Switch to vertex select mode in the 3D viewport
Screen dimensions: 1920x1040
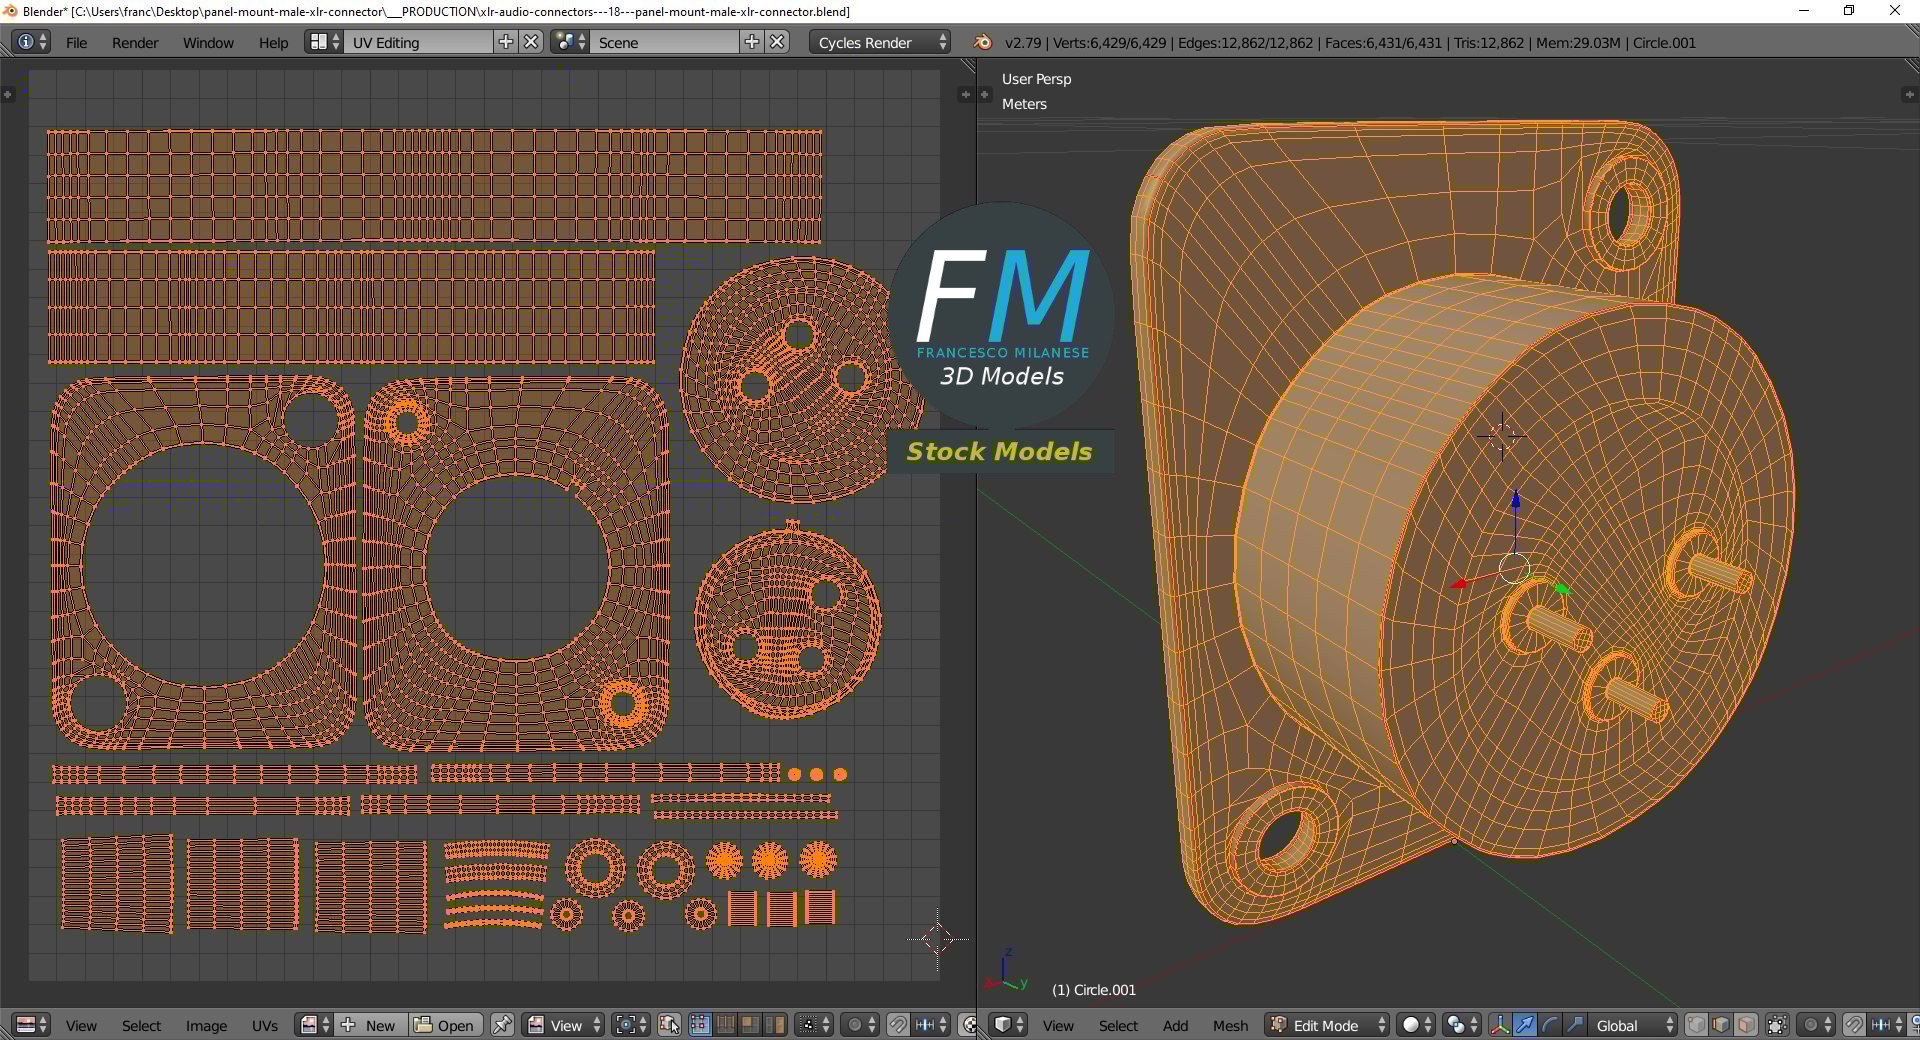click(1696, 1025)
